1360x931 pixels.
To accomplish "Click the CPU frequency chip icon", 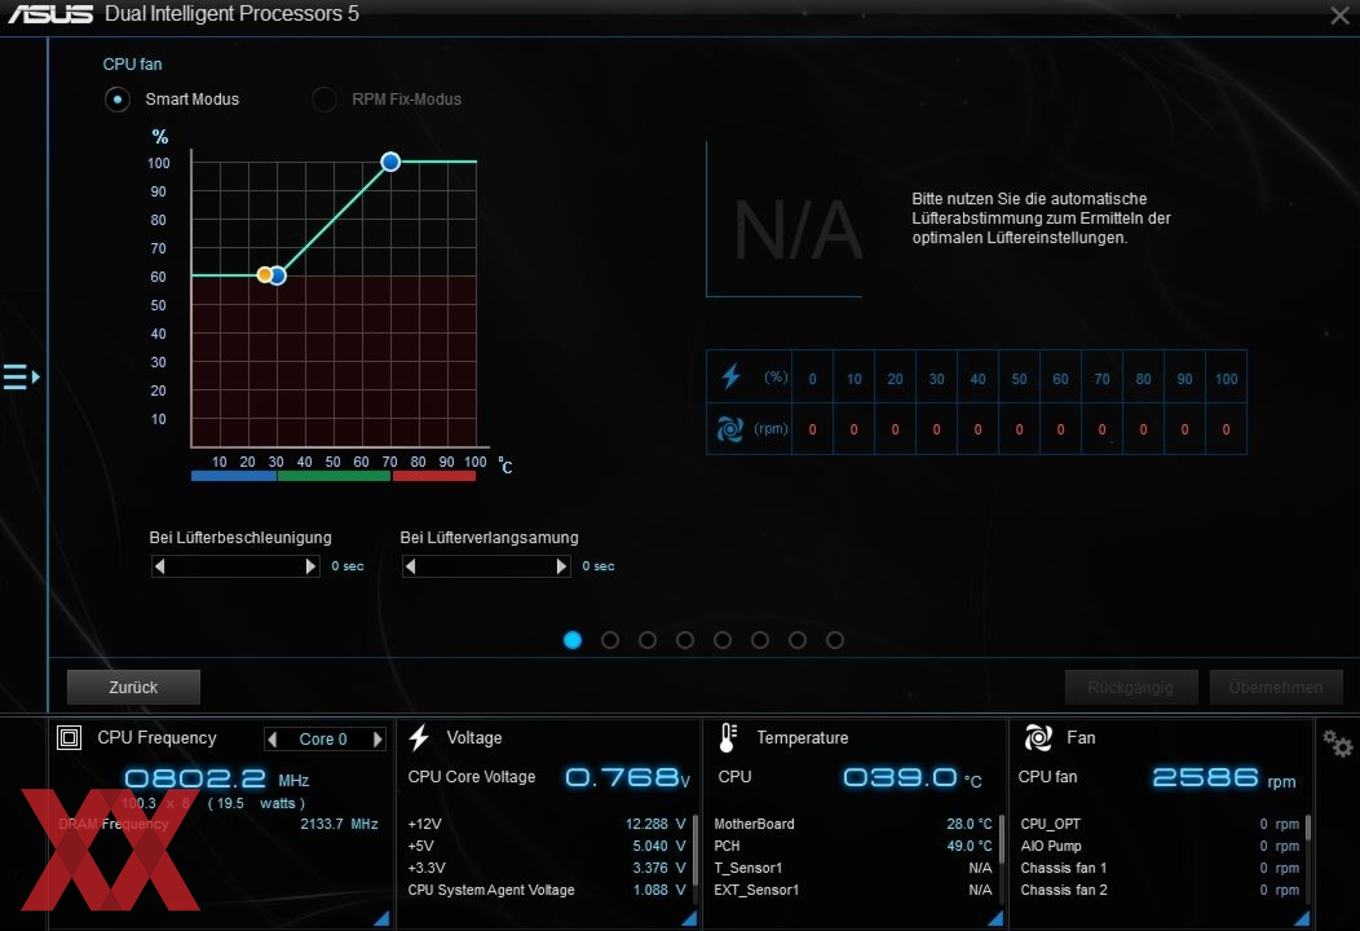I will click(69, 738).
